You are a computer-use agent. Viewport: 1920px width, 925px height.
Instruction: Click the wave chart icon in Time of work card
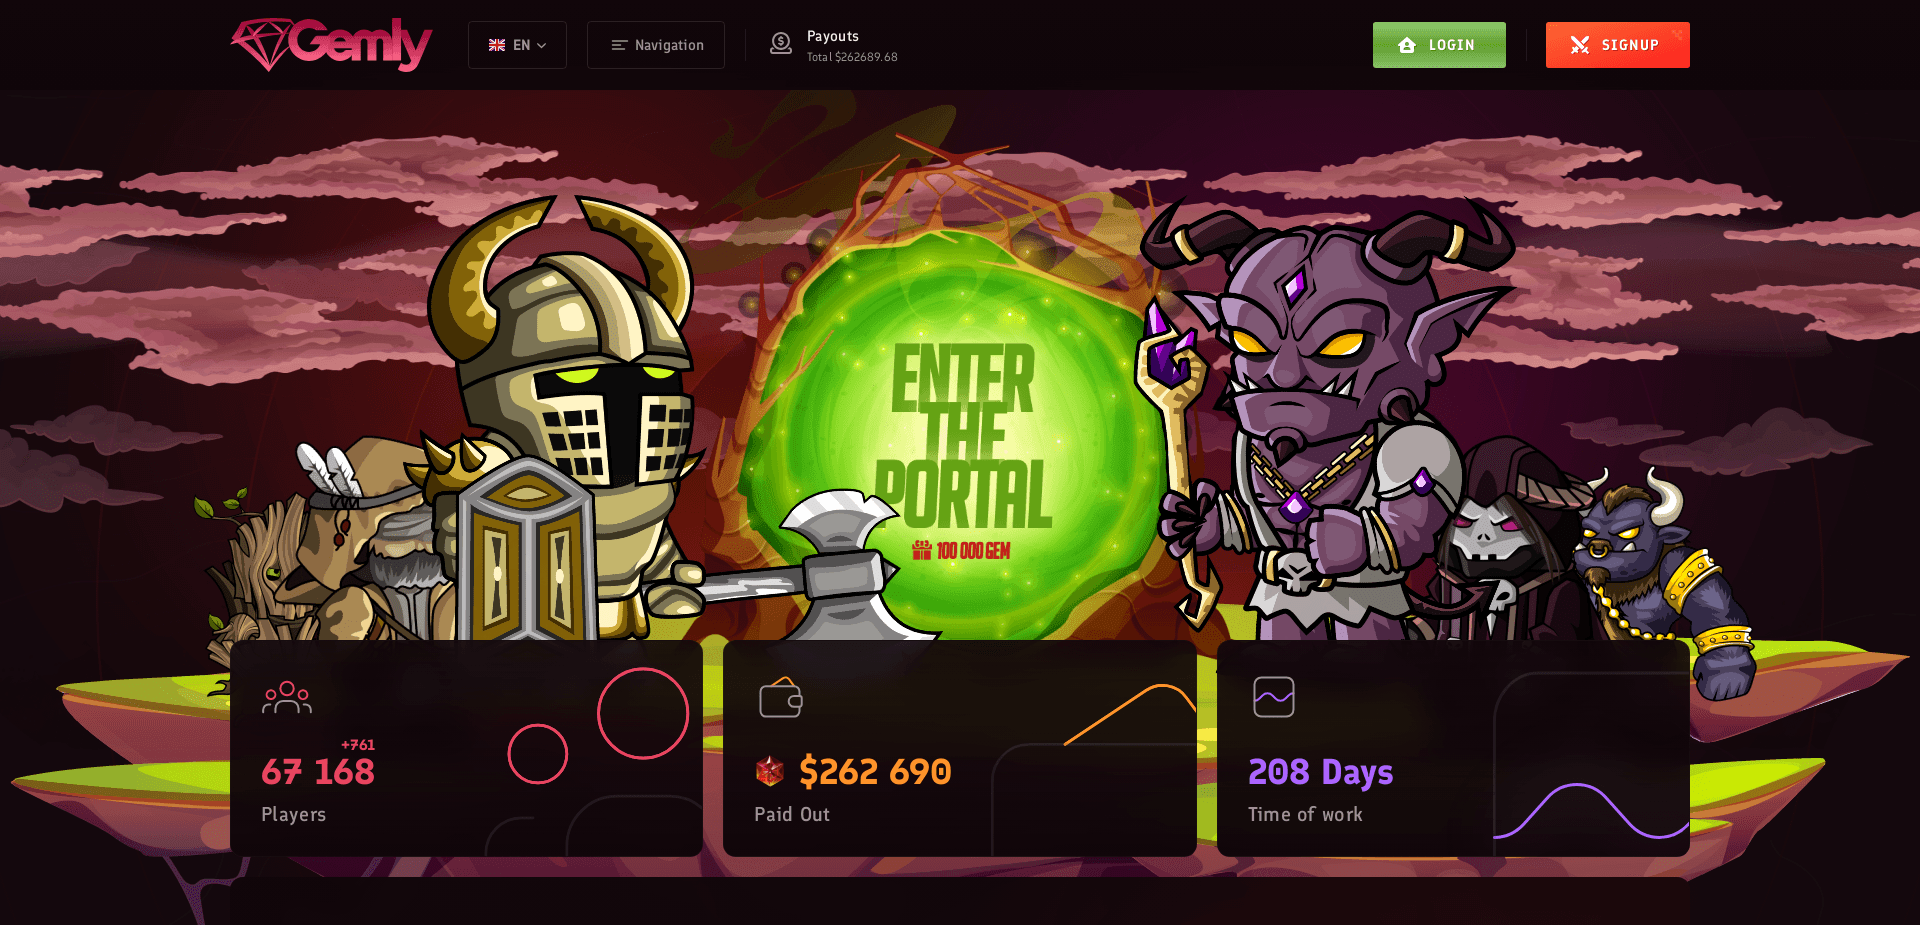coord(1274,697)
